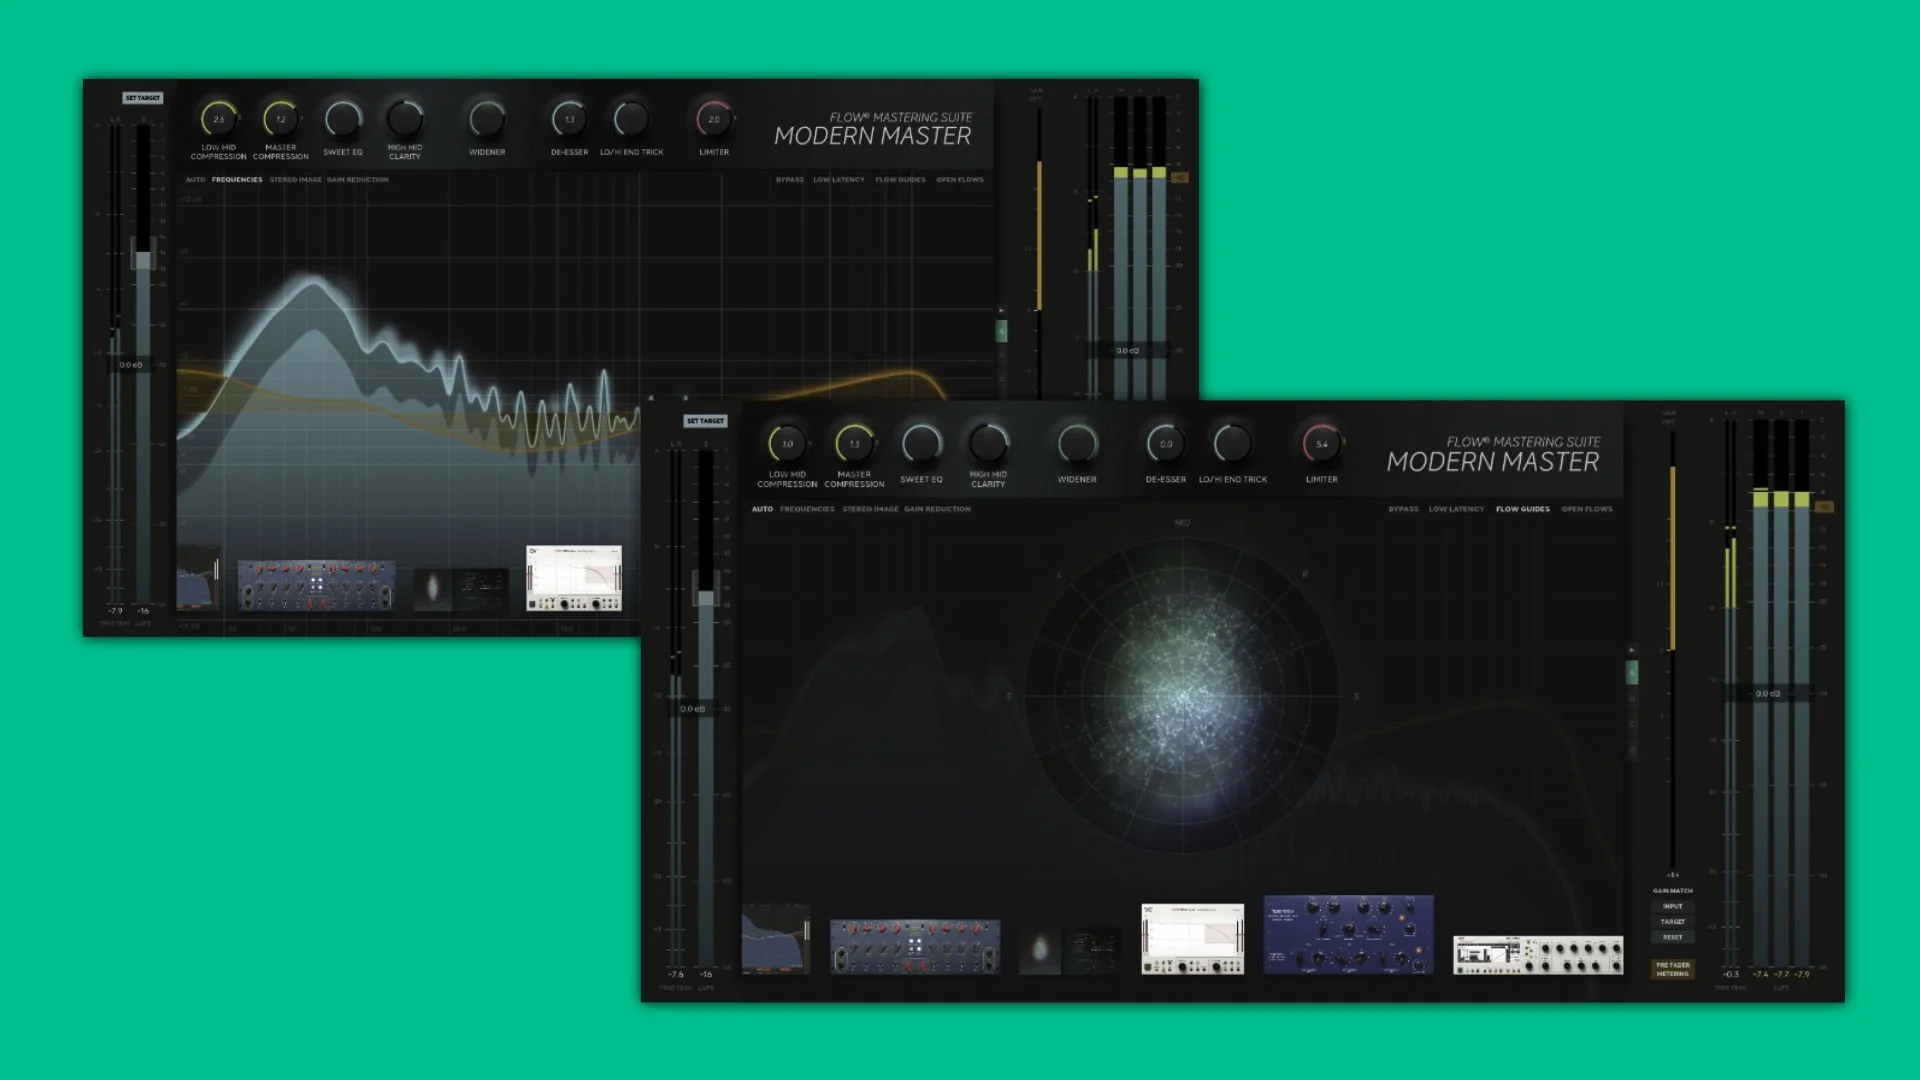Click the Low Mid Compression knob in back window

[218, 120]
